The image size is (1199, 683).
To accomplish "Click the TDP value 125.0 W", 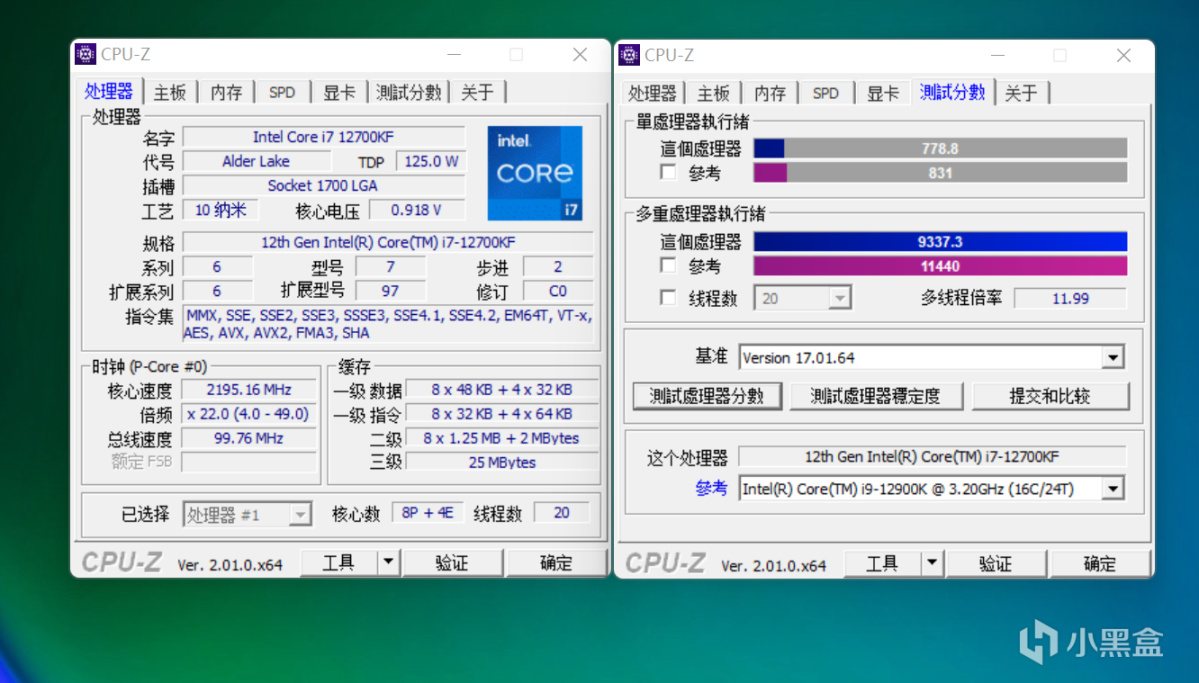I will (x=431, y=161).
